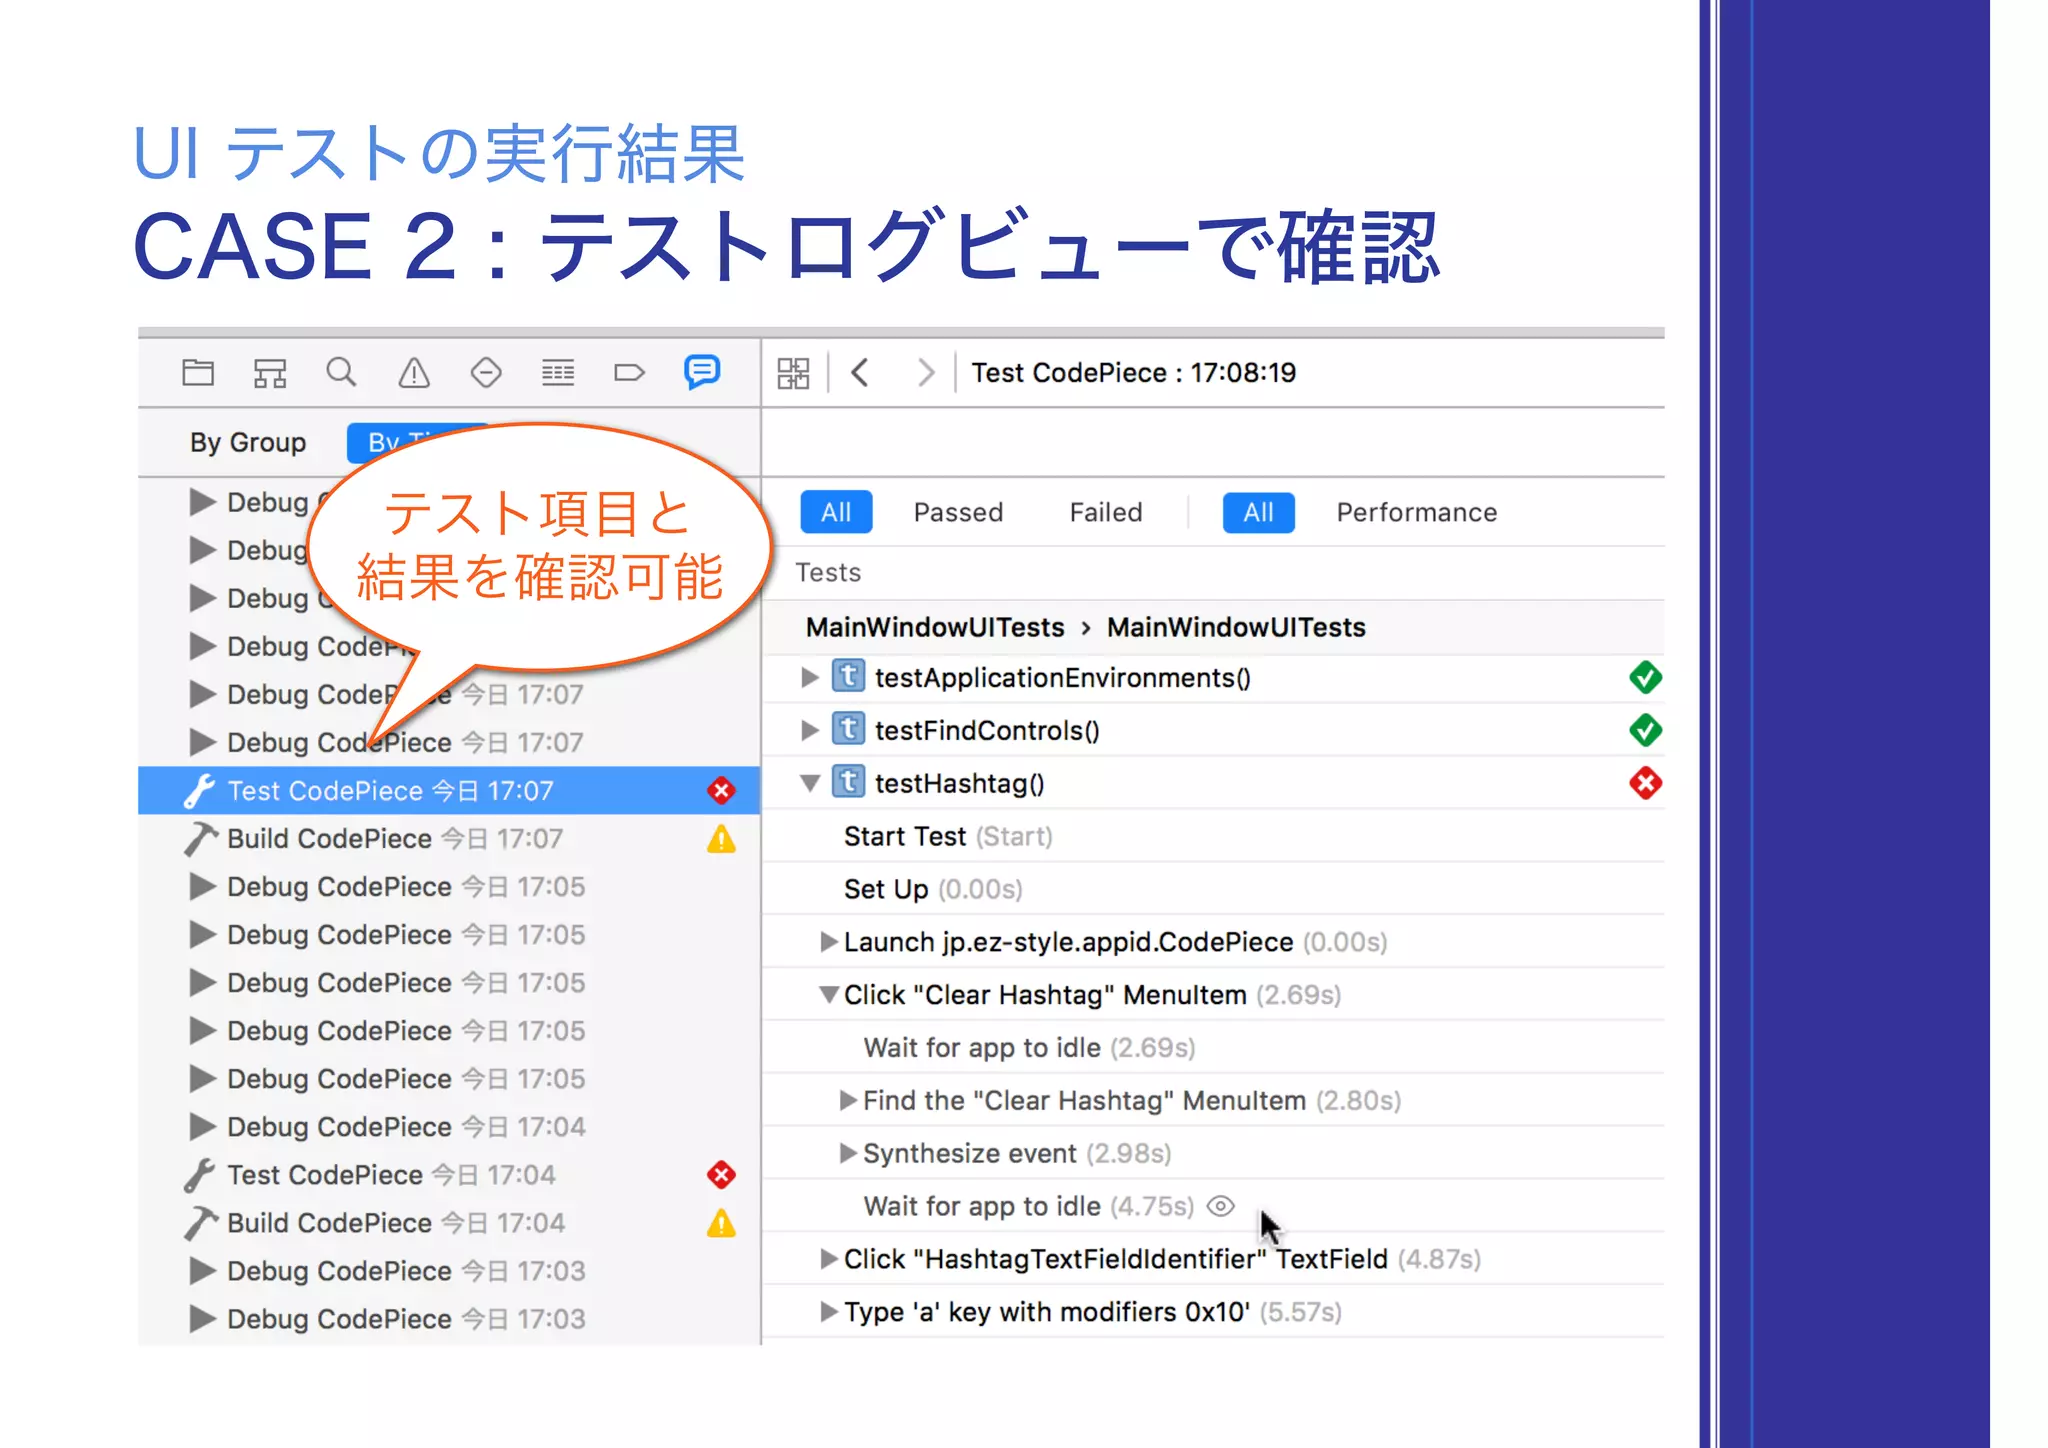Click the wrench icon of Test CodePiece 17:04
The image size is (2048, 1448).
(x=200, y=1175)
